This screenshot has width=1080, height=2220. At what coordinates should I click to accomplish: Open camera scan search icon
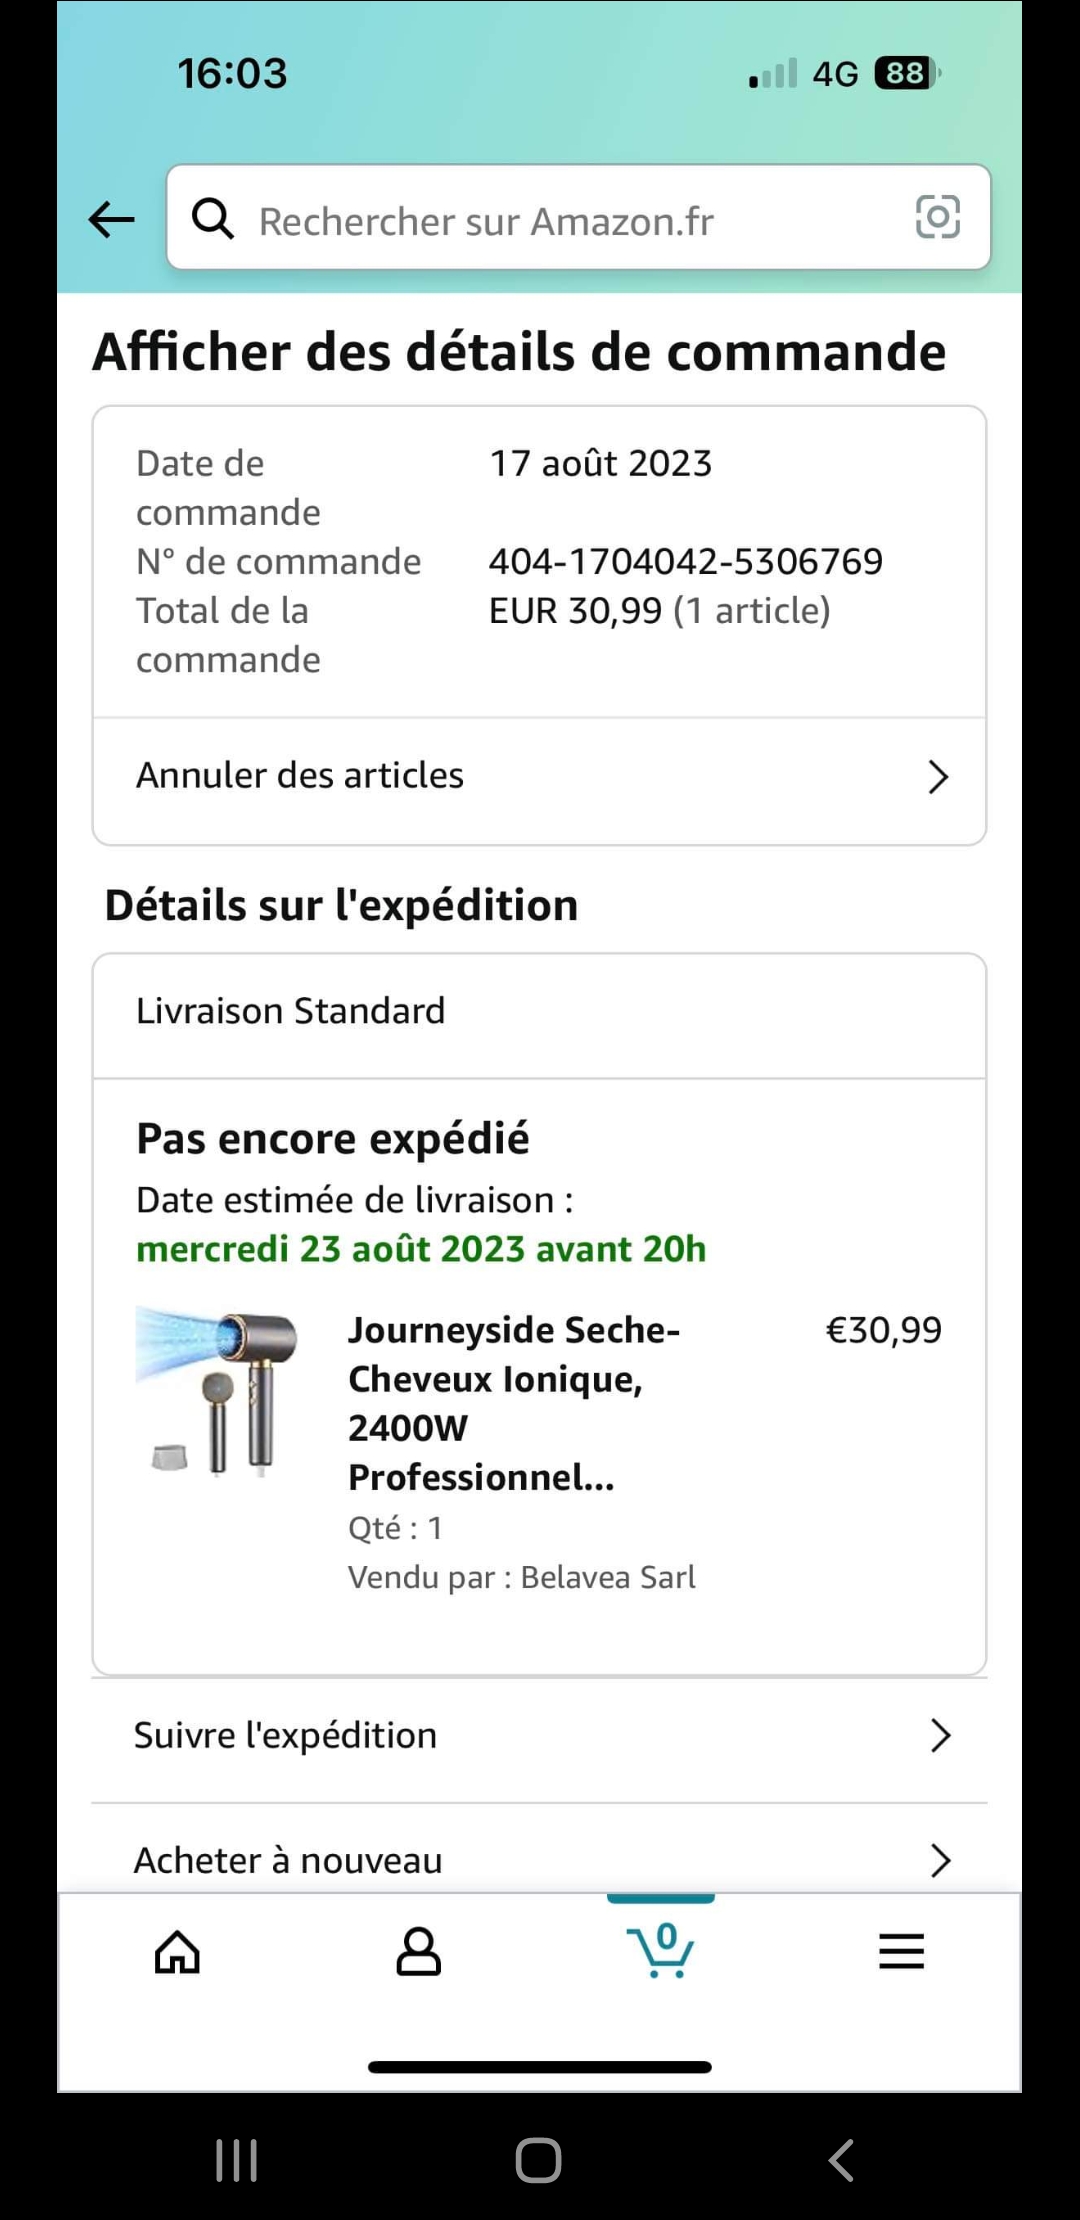coord(937,217)
